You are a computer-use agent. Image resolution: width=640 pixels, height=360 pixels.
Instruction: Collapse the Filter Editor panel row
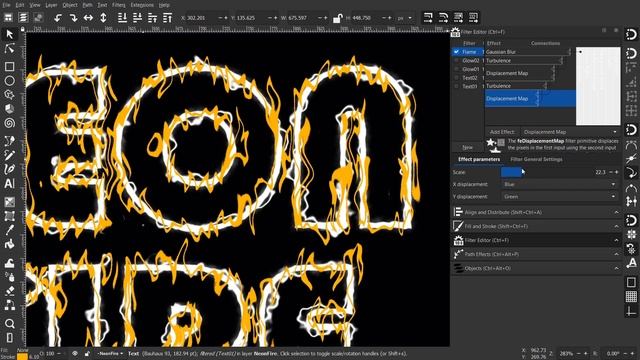click(536, 240)
